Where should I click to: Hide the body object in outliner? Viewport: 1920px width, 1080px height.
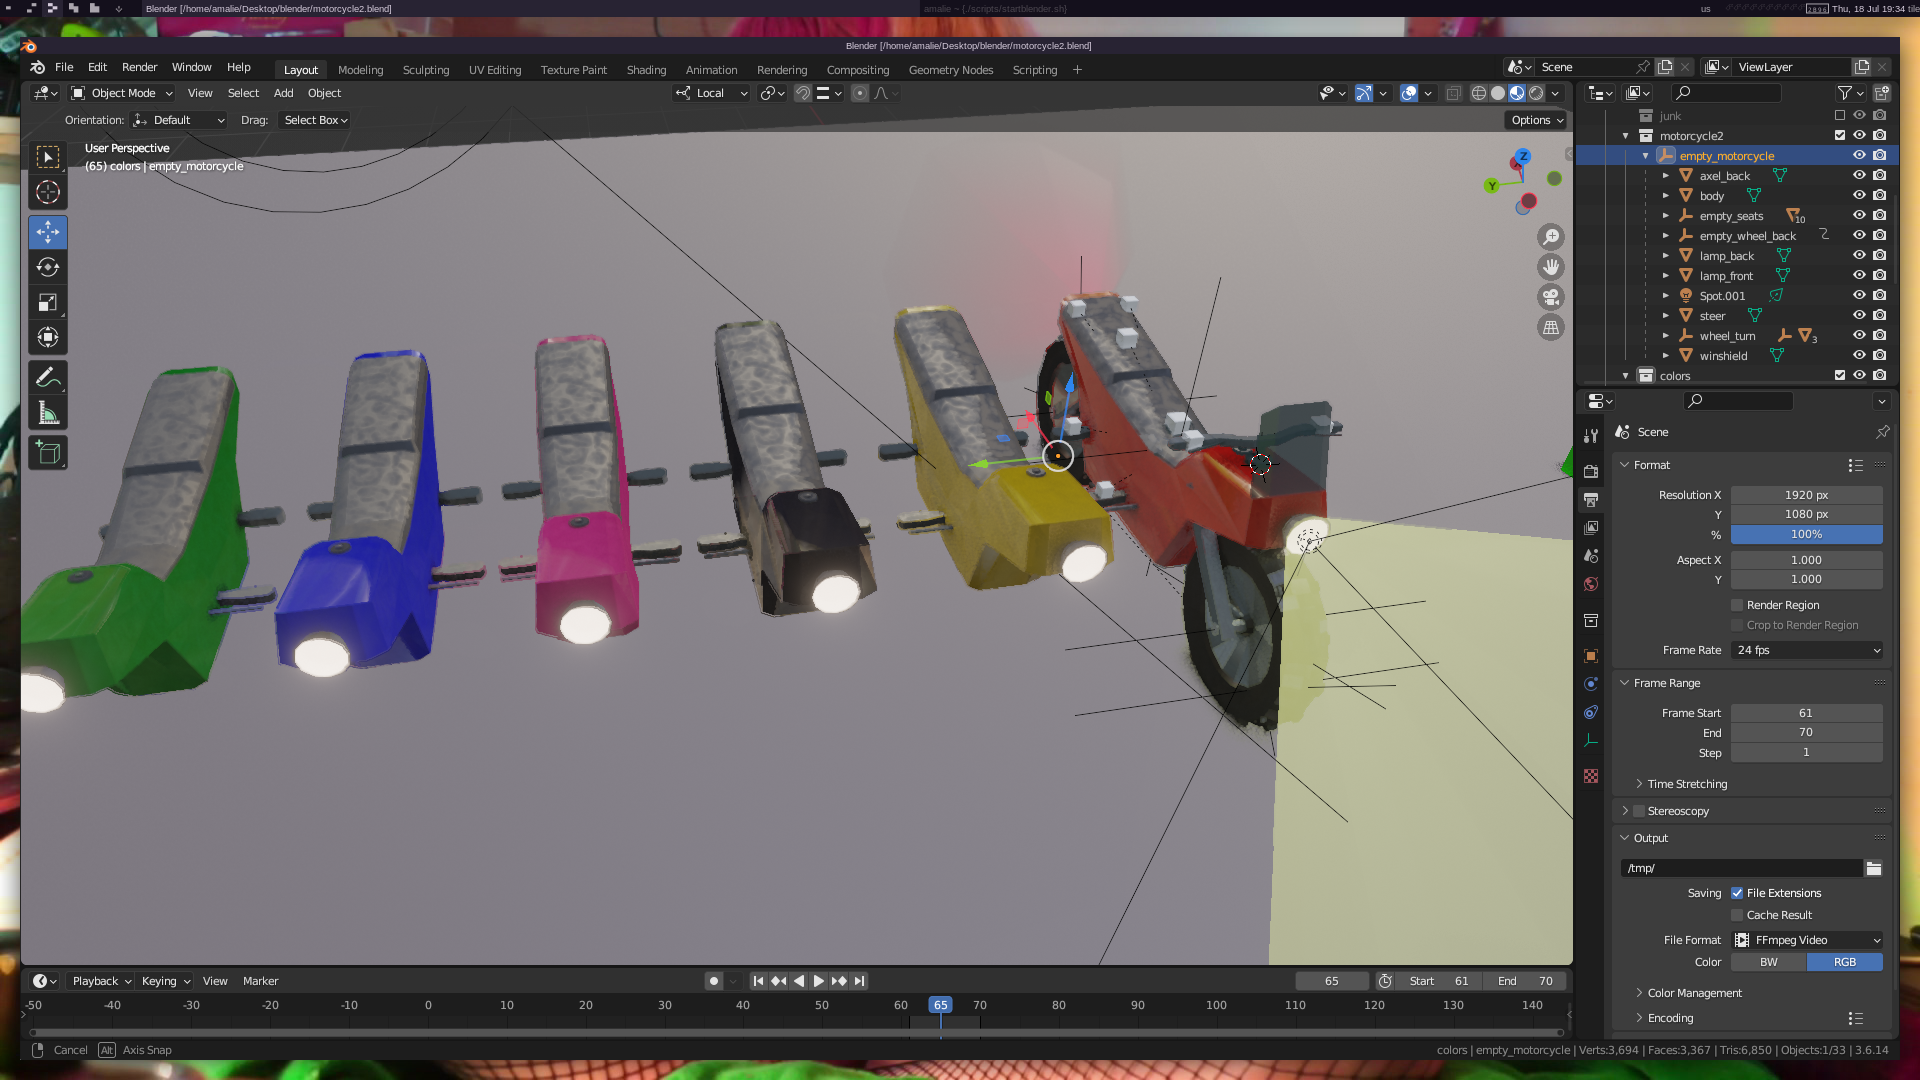tap(1859, 195)
